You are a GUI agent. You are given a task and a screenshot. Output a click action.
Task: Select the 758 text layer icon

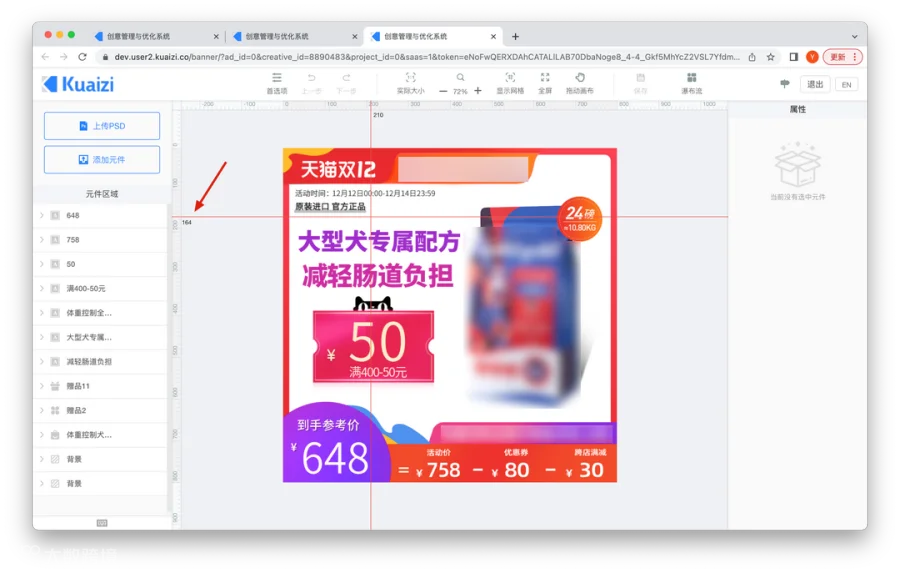(x=55, y=239)
